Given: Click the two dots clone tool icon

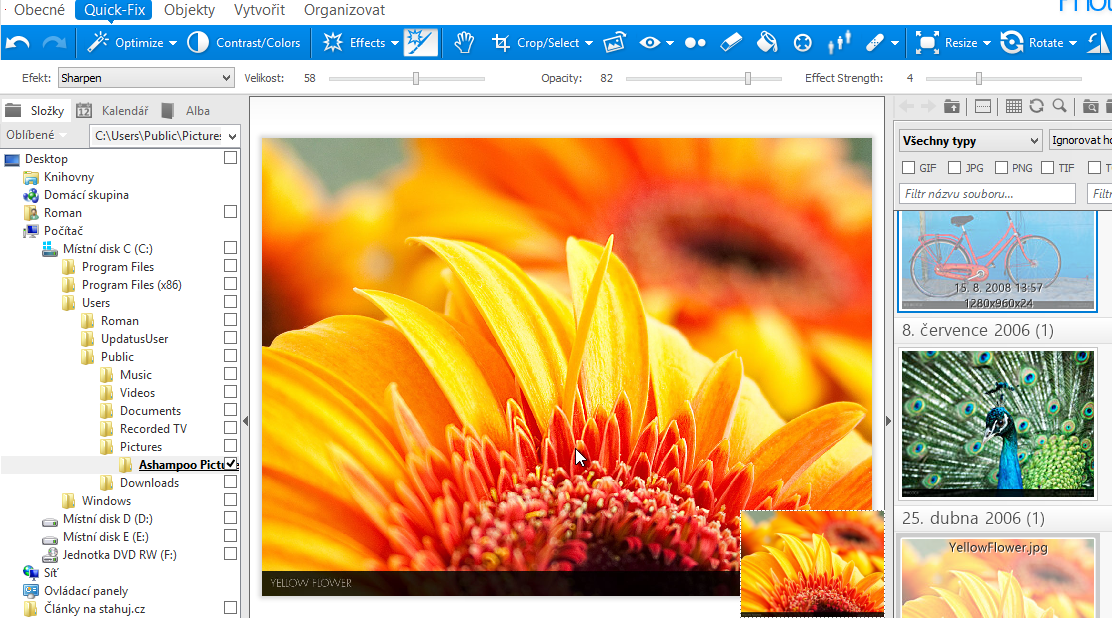Looking at the screenshot, I should [x=695, y=43].
